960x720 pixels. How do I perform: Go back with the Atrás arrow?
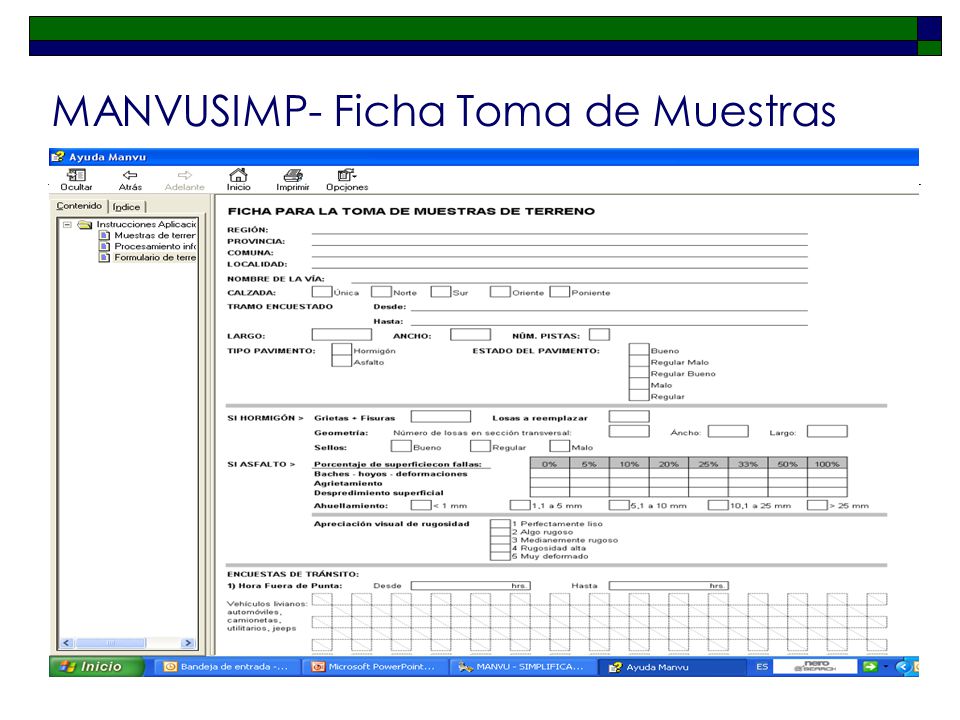(x=130, y=176)
